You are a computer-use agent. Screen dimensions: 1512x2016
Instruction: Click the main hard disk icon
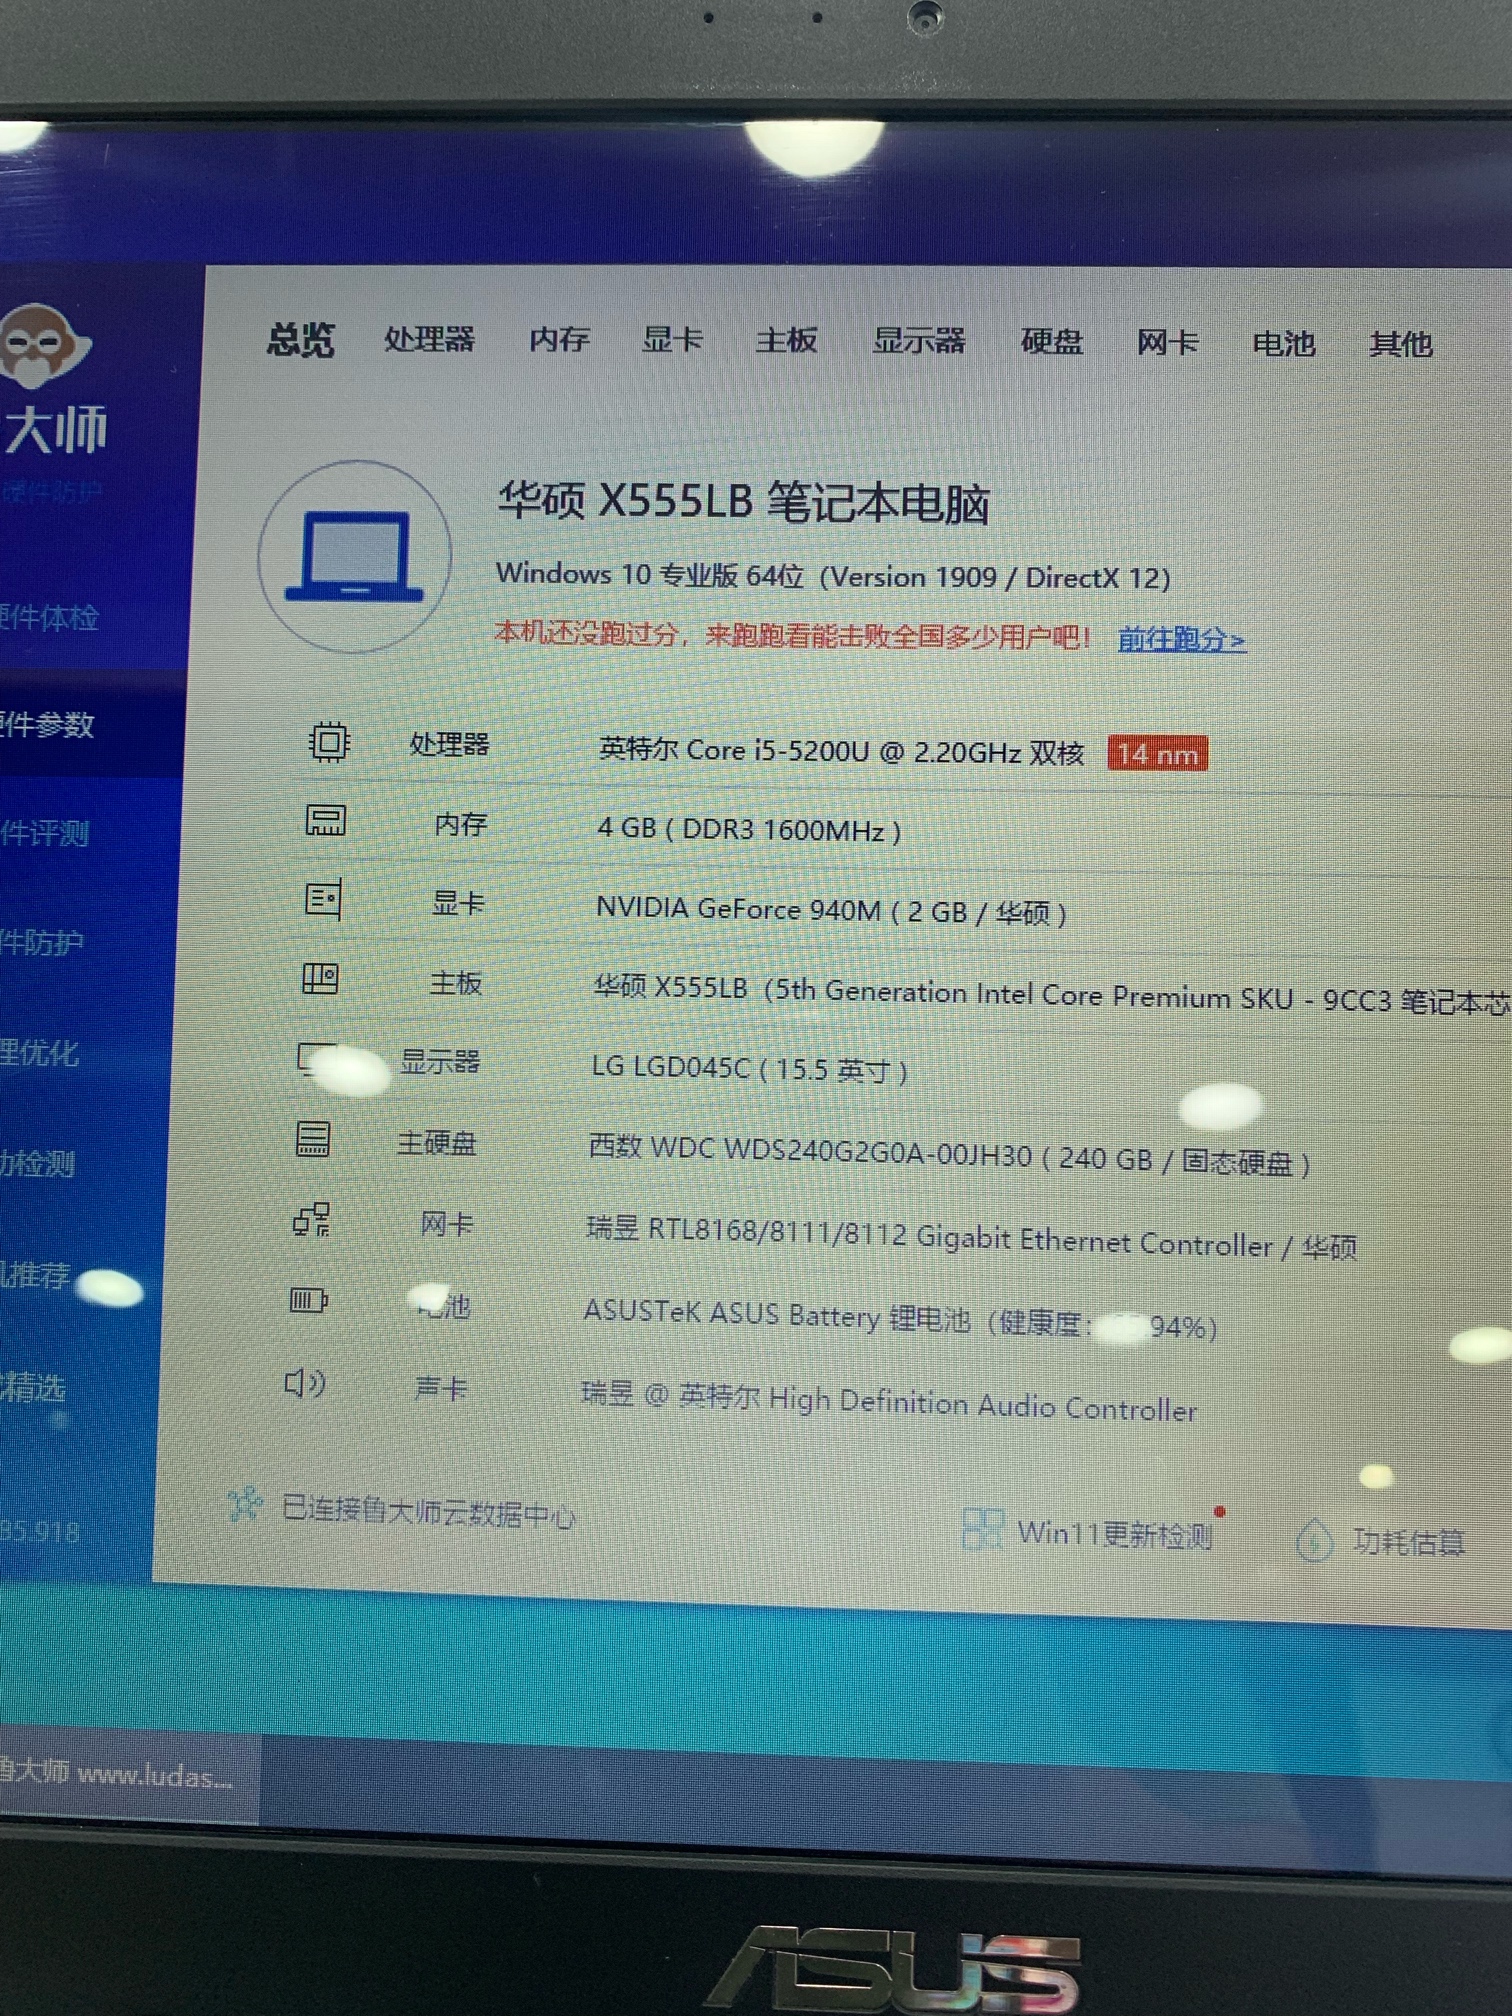click(313, 1139)
